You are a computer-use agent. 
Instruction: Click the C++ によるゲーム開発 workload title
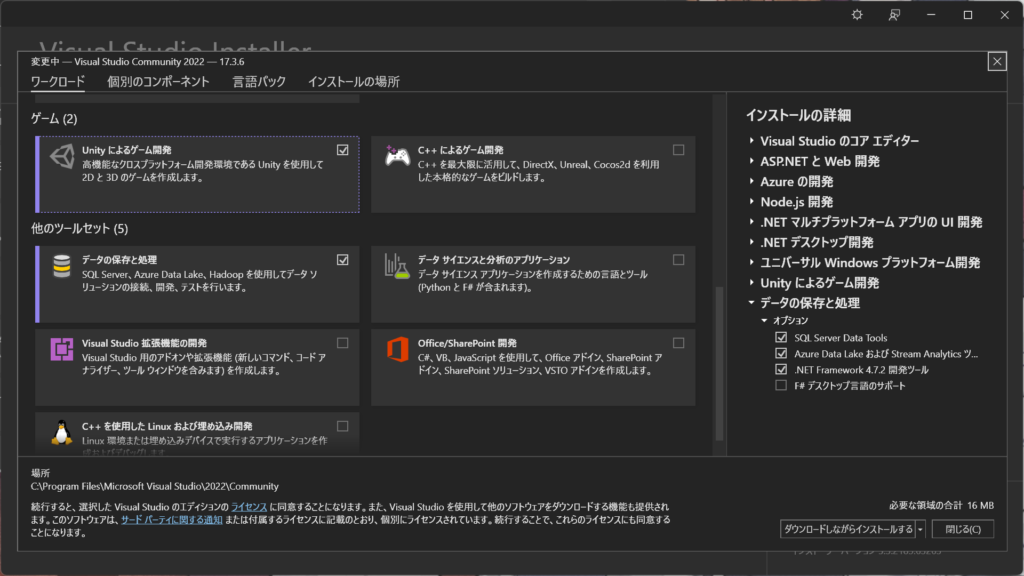point(460,150)
